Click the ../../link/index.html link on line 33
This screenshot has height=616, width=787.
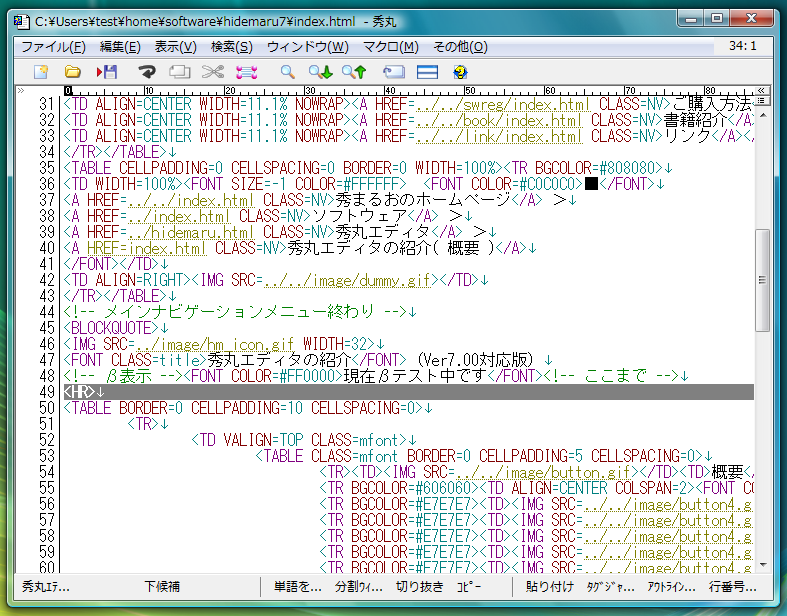click(x=499, y=137)
